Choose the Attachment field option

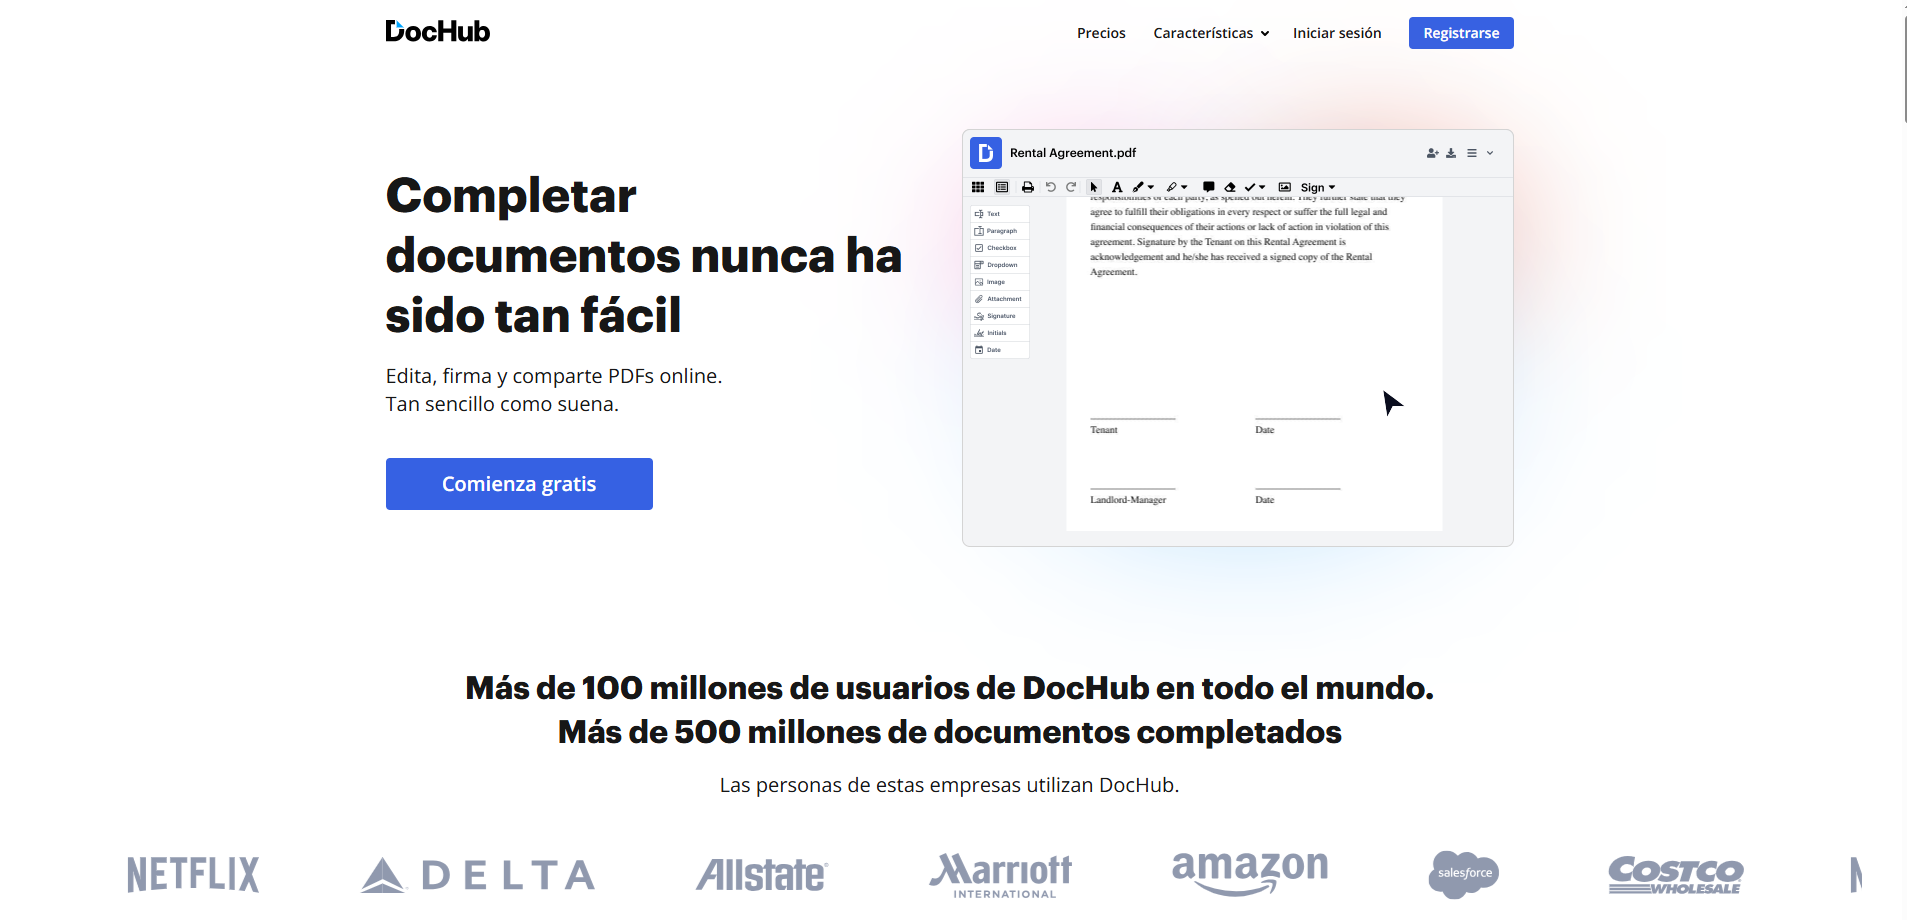point(1000,299)
